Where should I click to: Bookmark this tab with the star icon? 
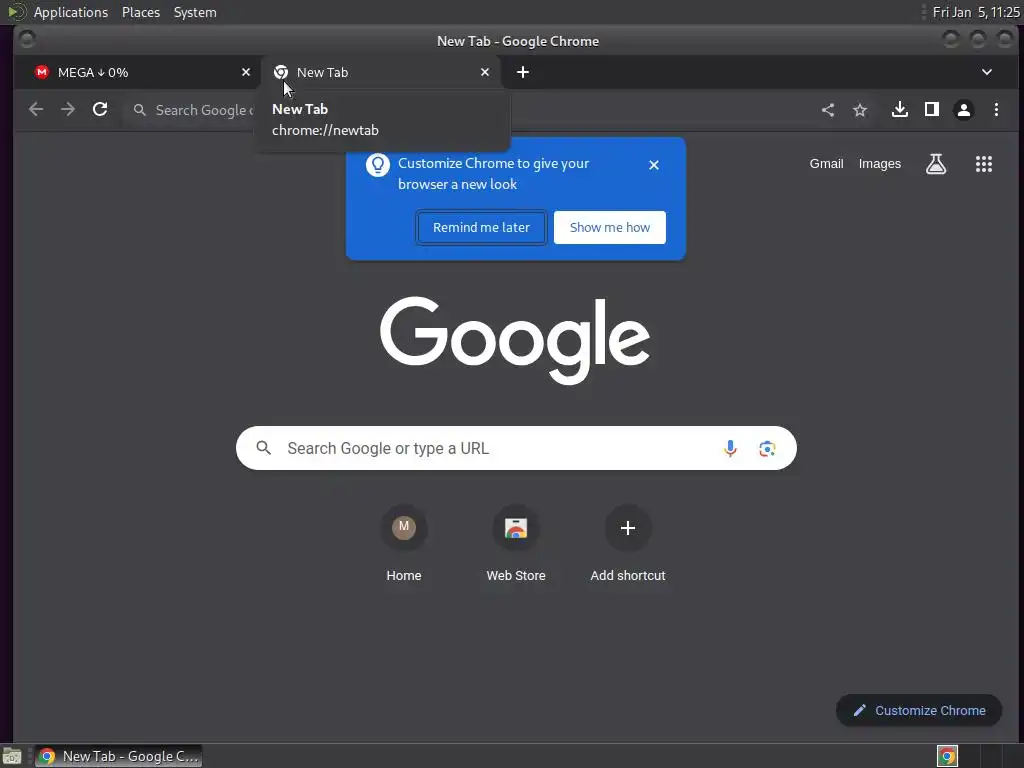tap(860, 110)
